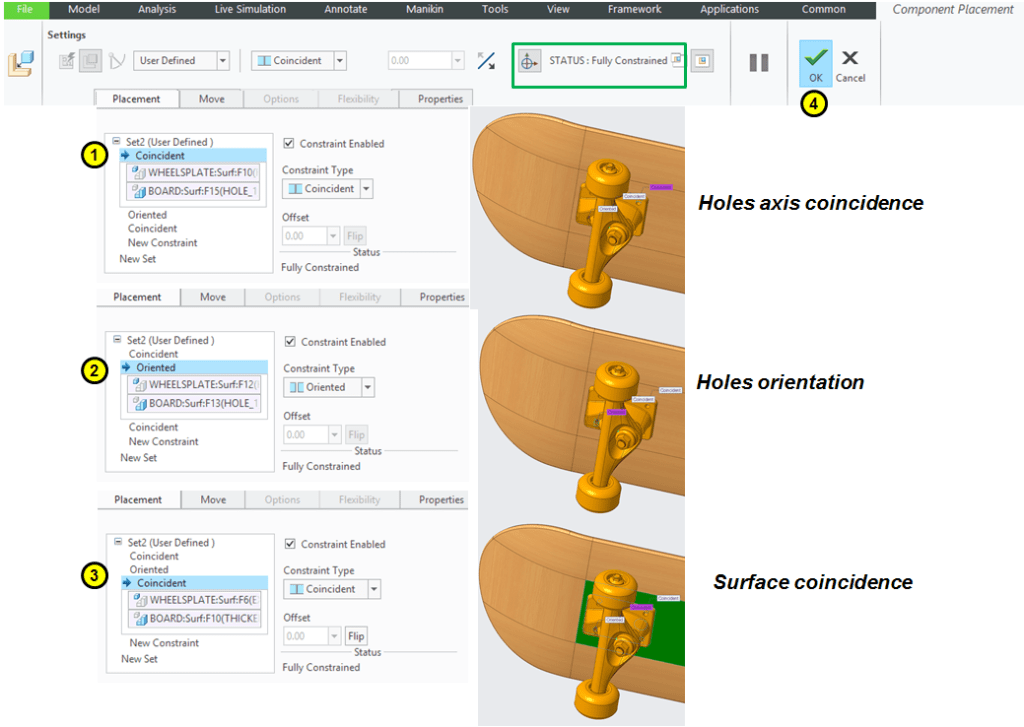Toggle the 3D dragger icon beside STATUS
This screenshot has height=727, width=1024.
coord(529,61)
